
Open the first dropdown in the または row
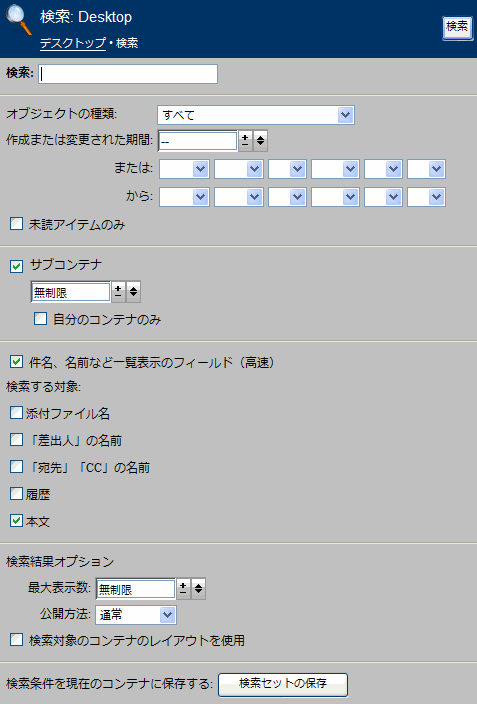click(x=184, y=169)
